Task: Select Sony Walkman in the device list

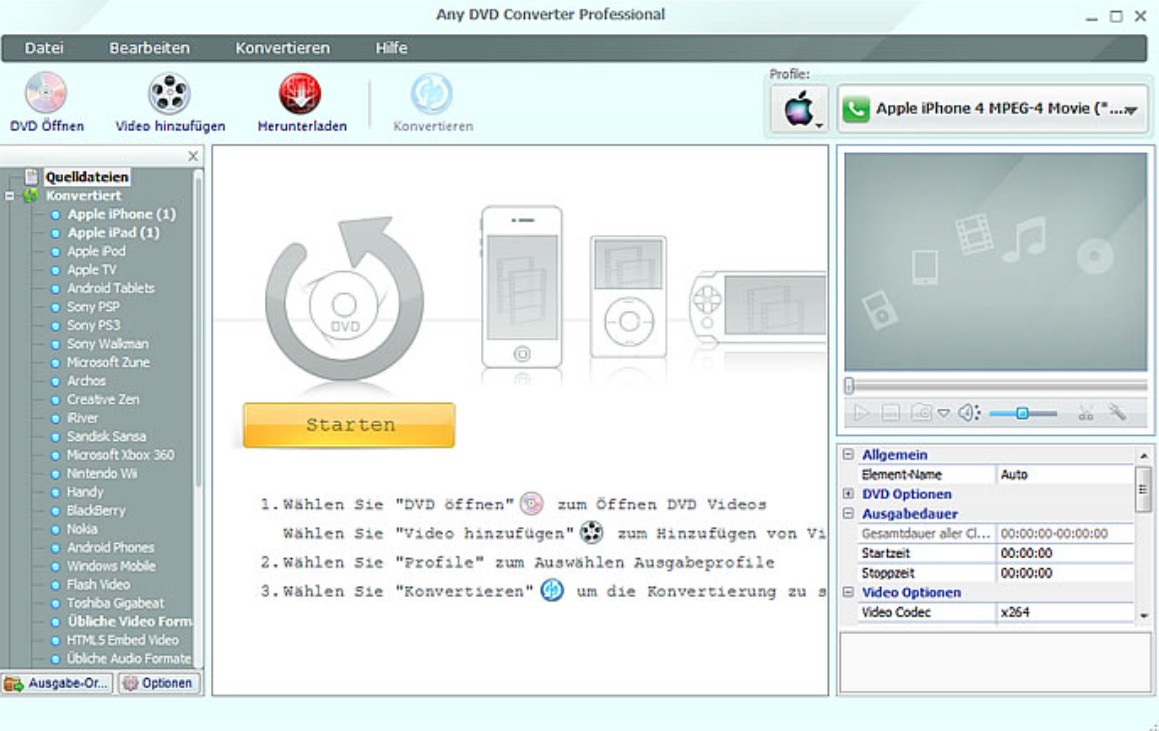Action: click(108, 344)
